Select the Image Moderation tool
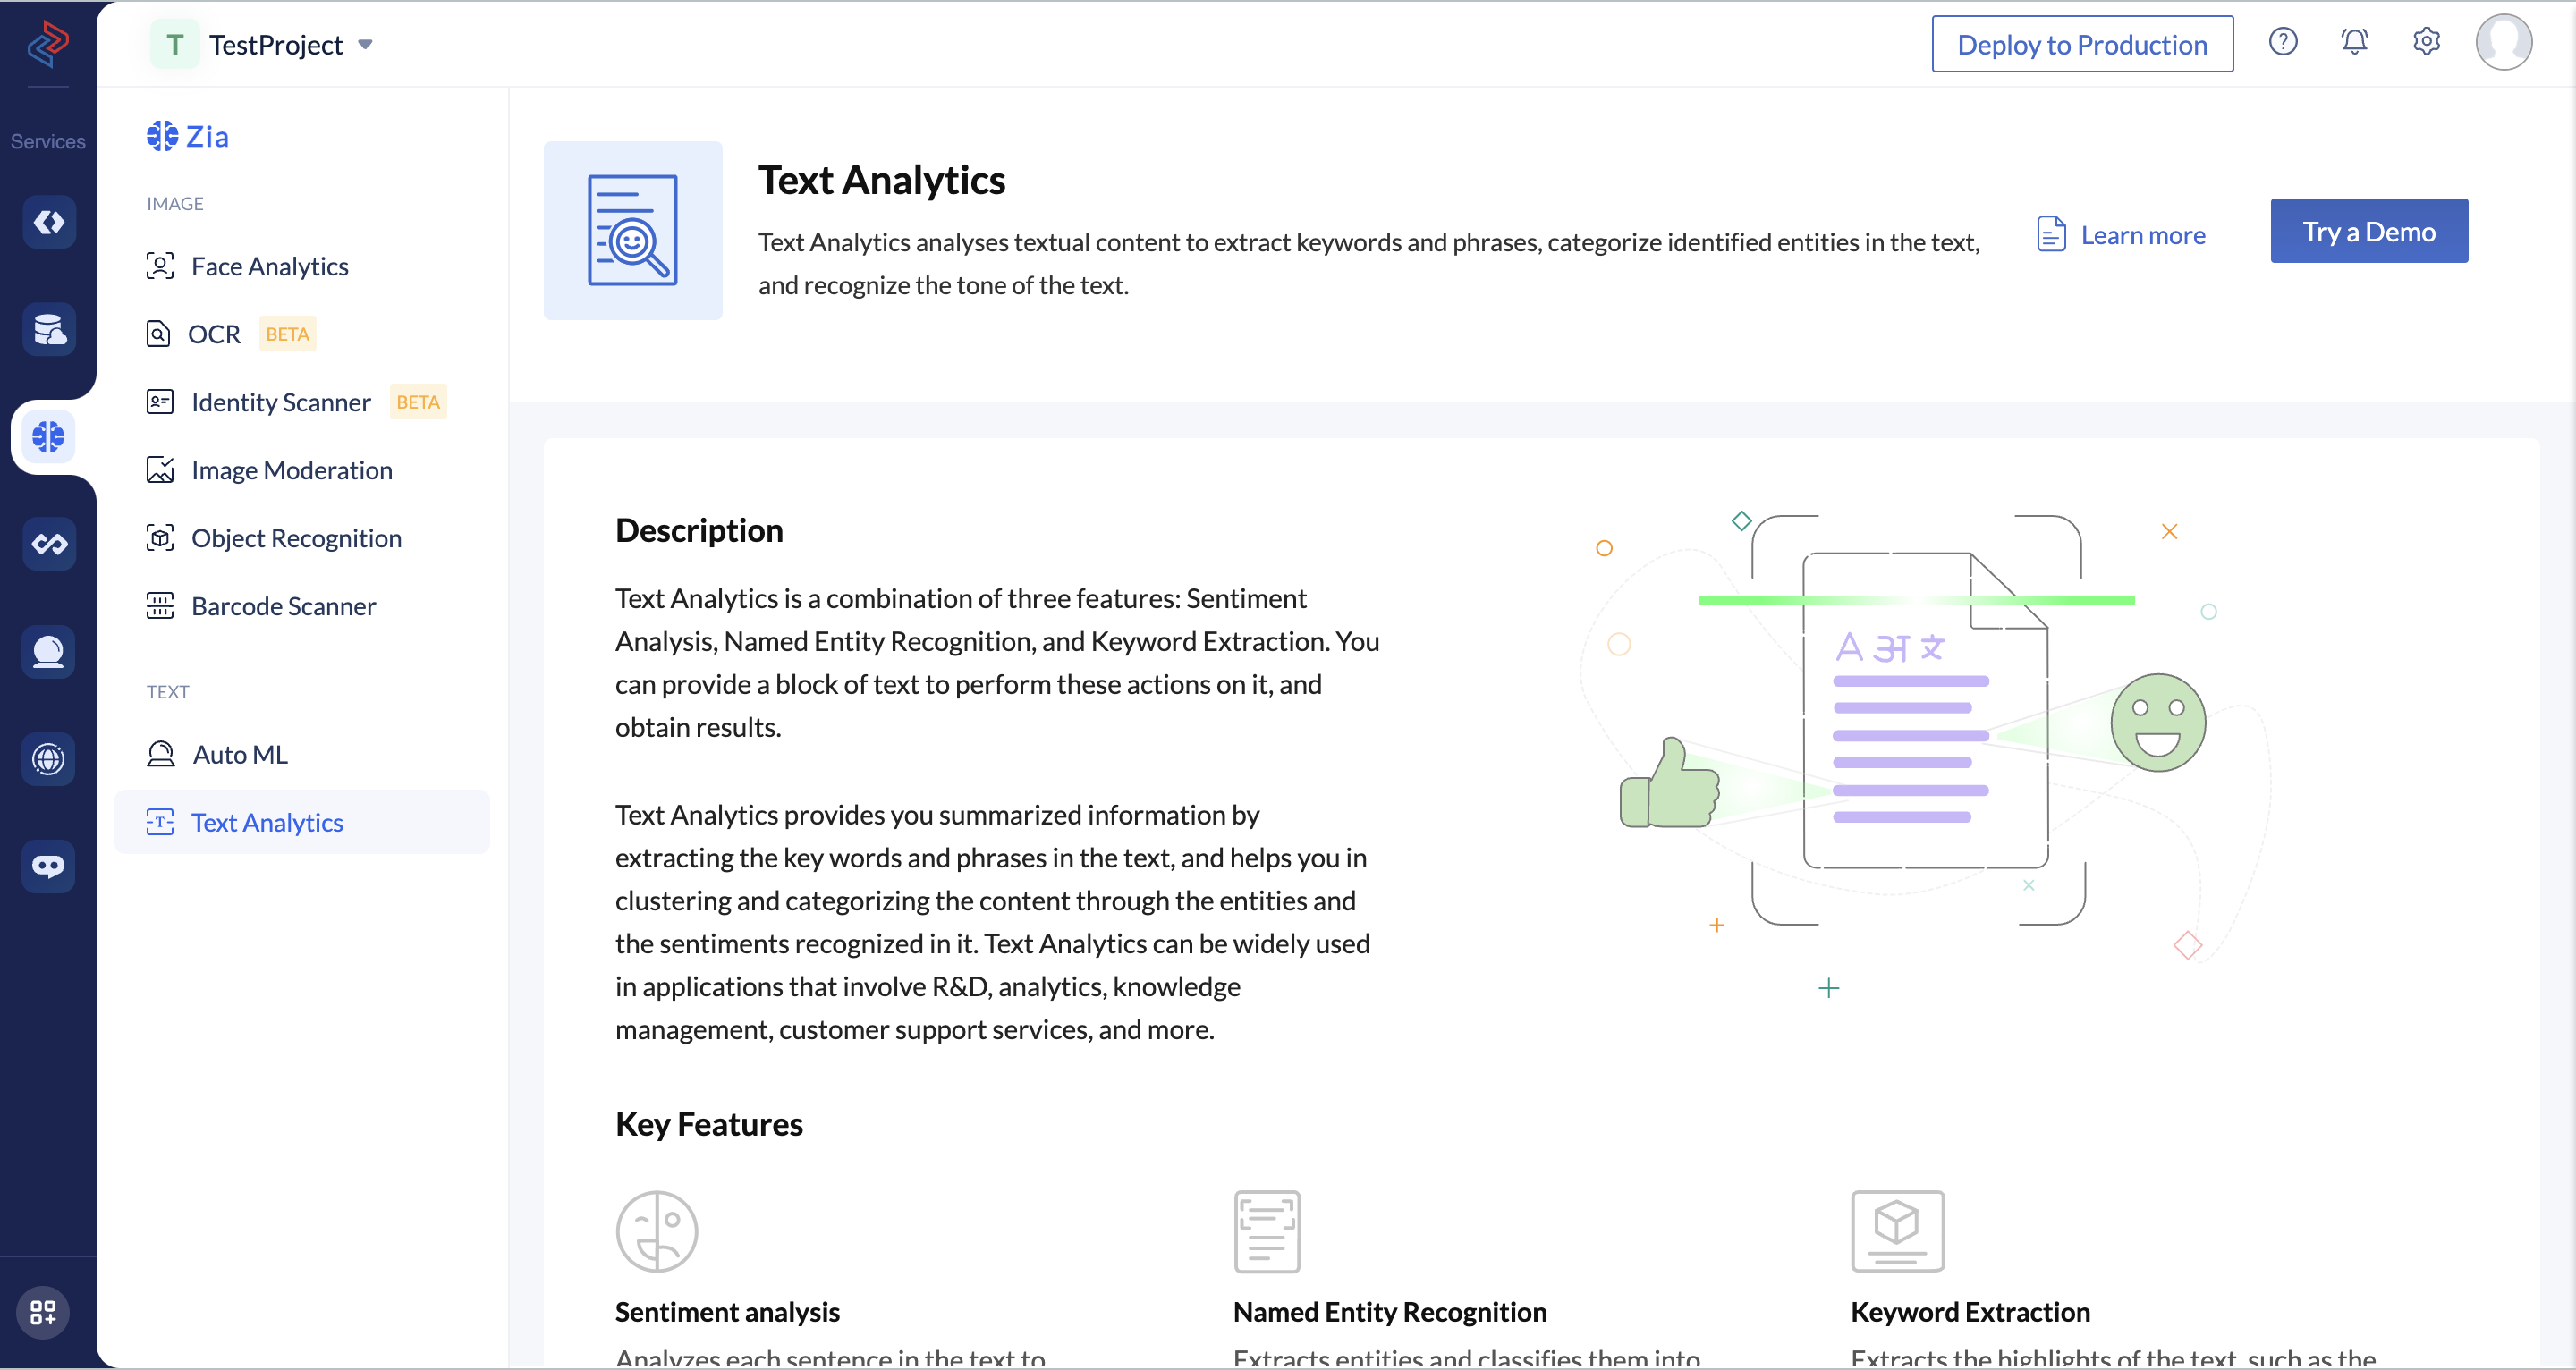Screen dimensions: 2576x1370 (x=292, y=469)
